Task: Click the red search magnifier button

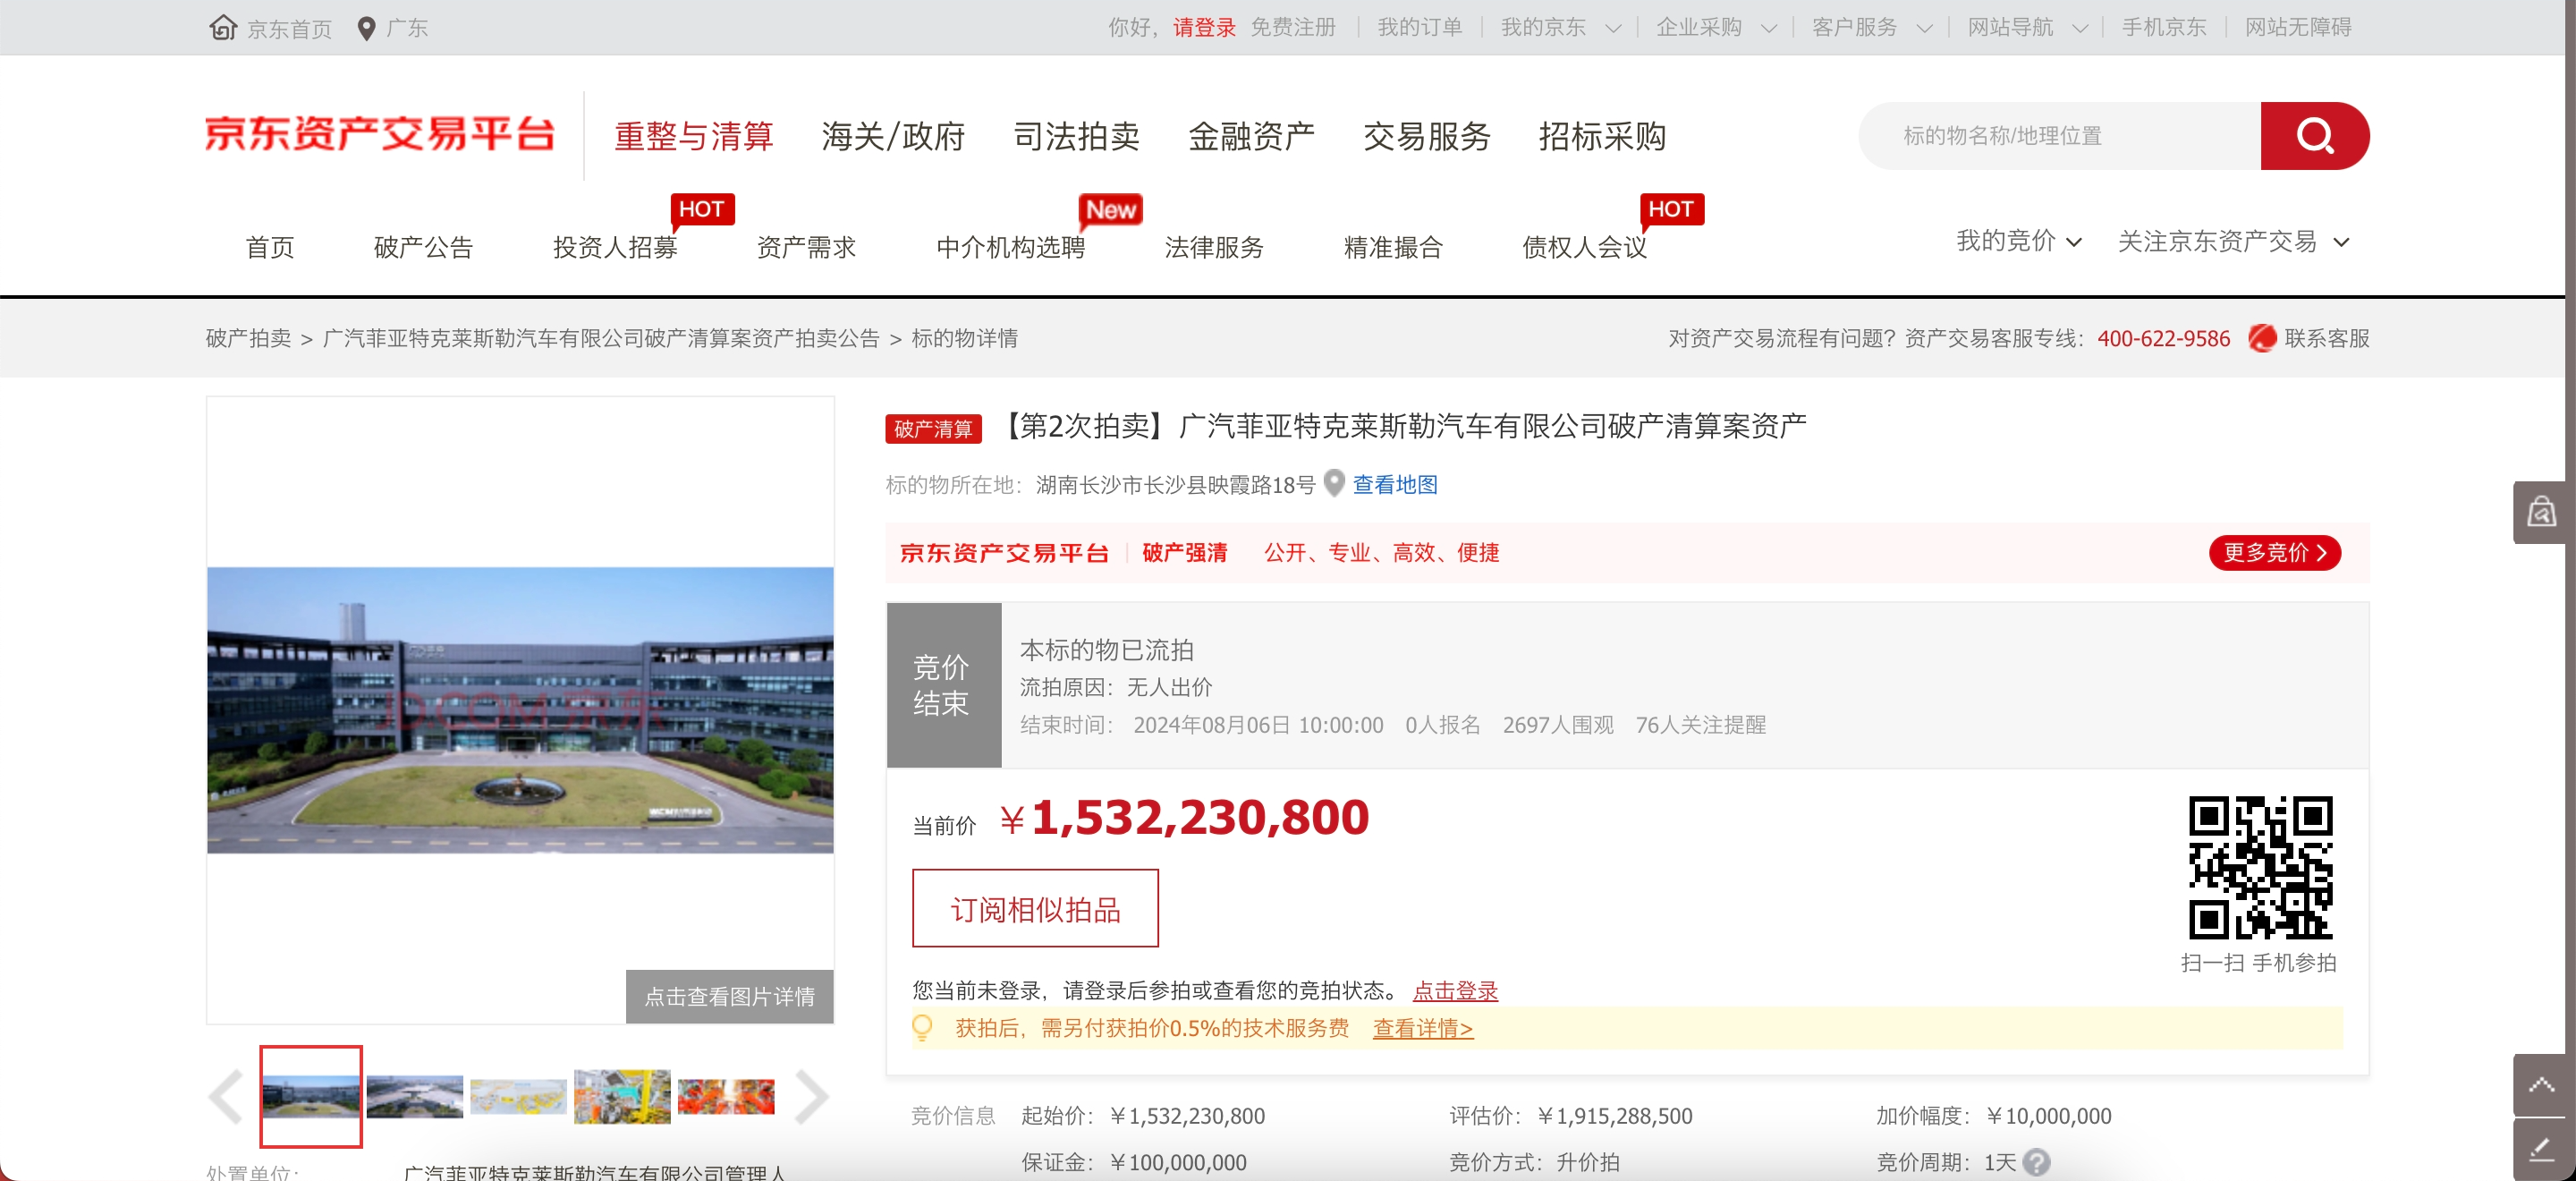Action: tap(2313, 136)
